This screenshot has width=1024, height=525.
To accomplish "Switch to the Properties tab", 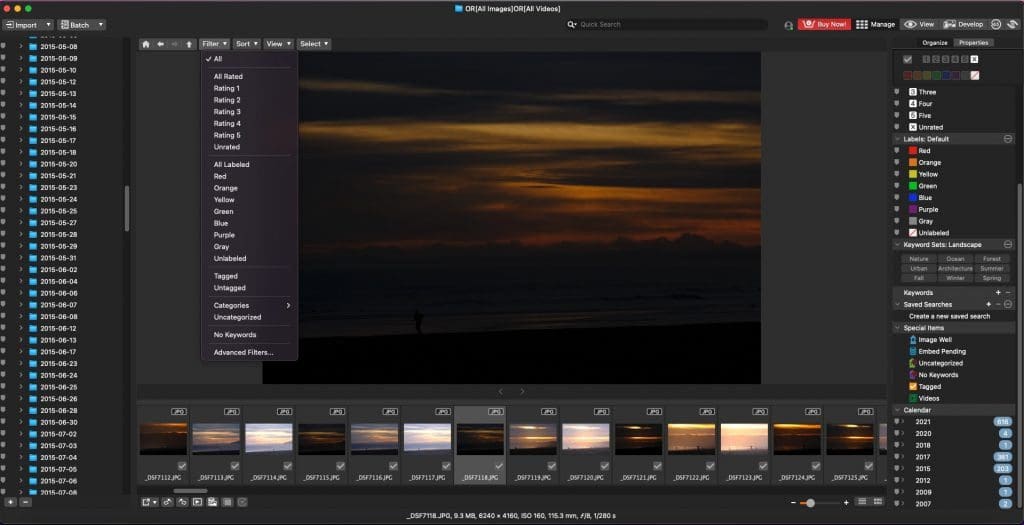I will pyautogui.click(x=972, y=43).
